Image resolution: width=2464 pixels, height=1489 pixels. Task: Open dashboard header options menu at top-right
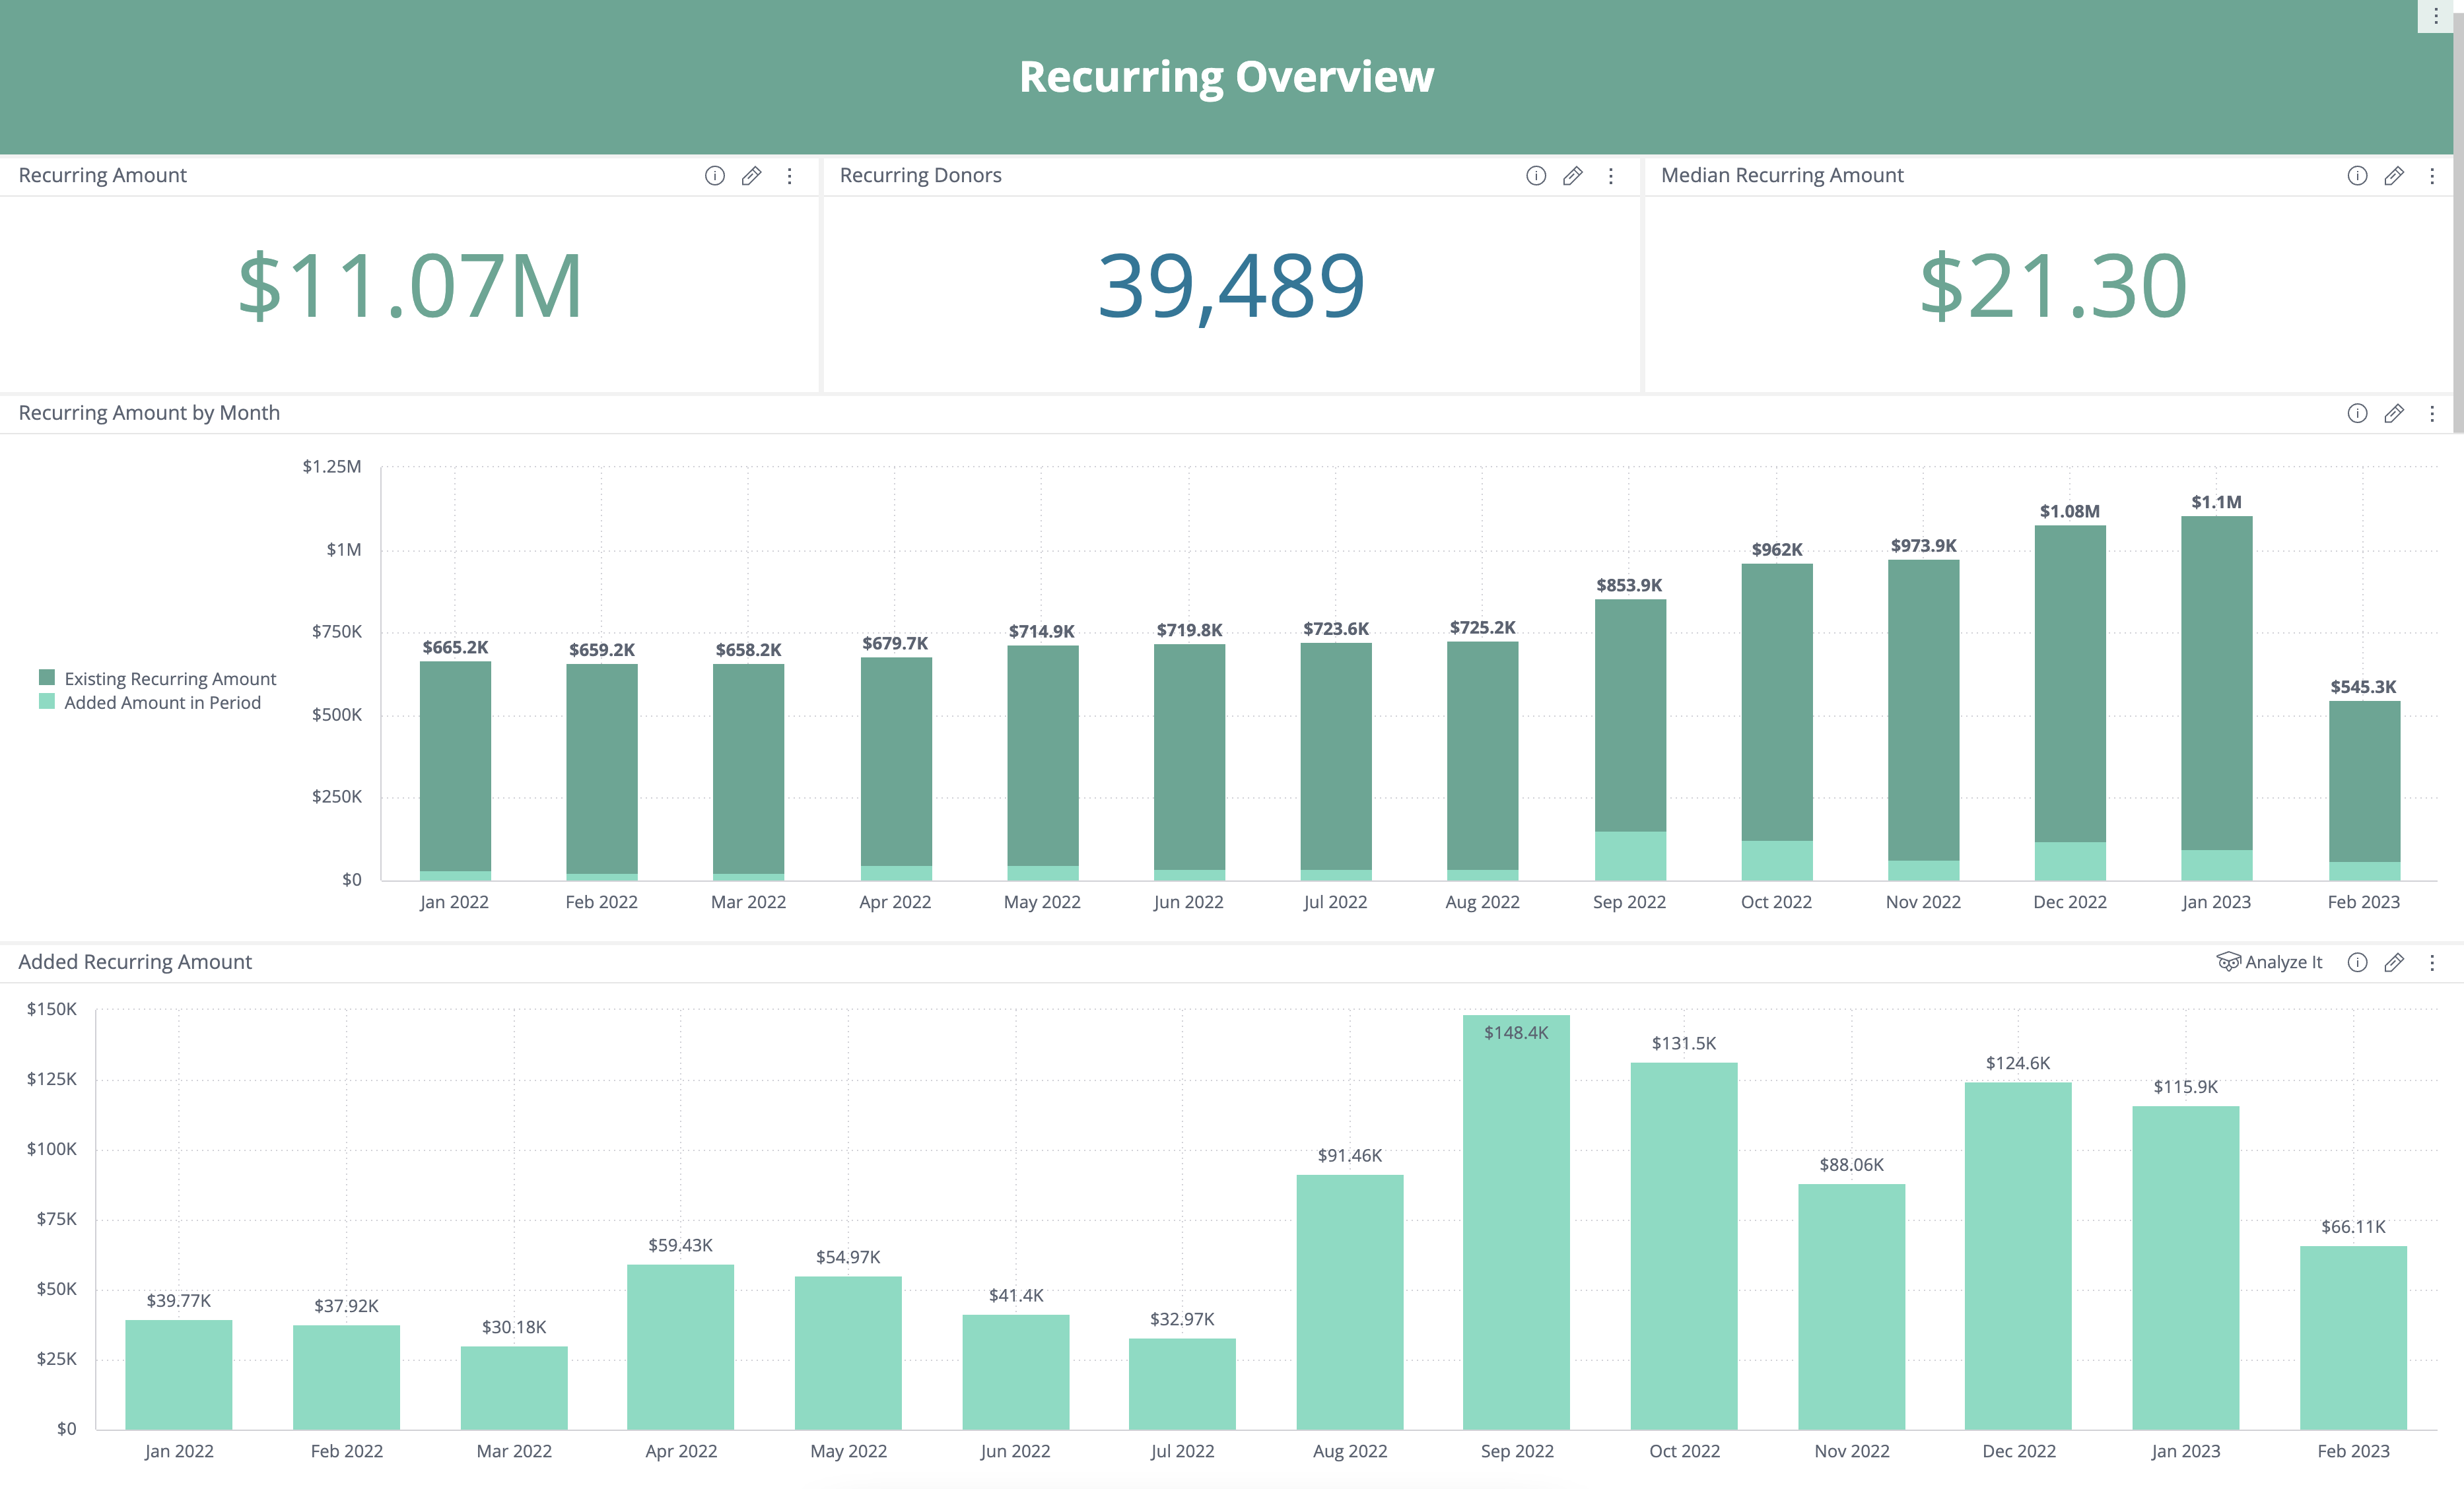coord(2435,16)
